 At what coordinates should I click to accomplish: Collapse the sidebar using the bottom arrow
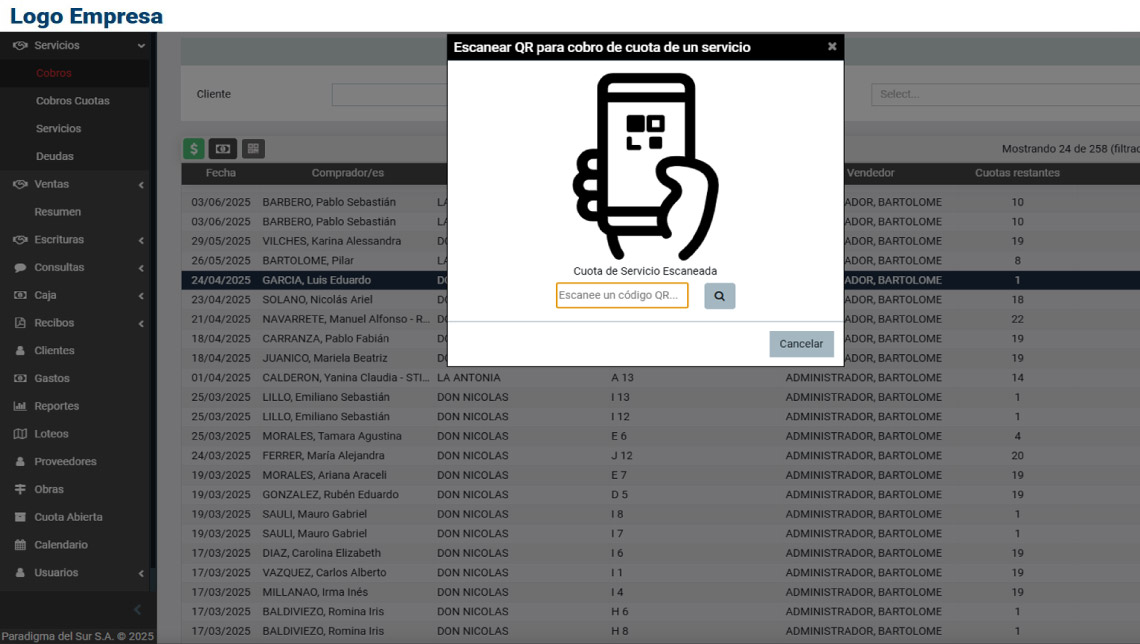tap(137, 610)
